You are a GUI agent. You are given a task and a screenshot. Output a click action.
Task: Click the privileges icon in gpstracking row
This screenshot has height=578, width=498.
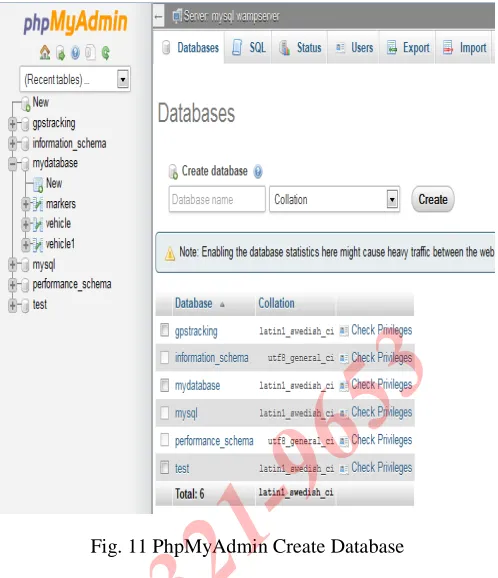344,331
